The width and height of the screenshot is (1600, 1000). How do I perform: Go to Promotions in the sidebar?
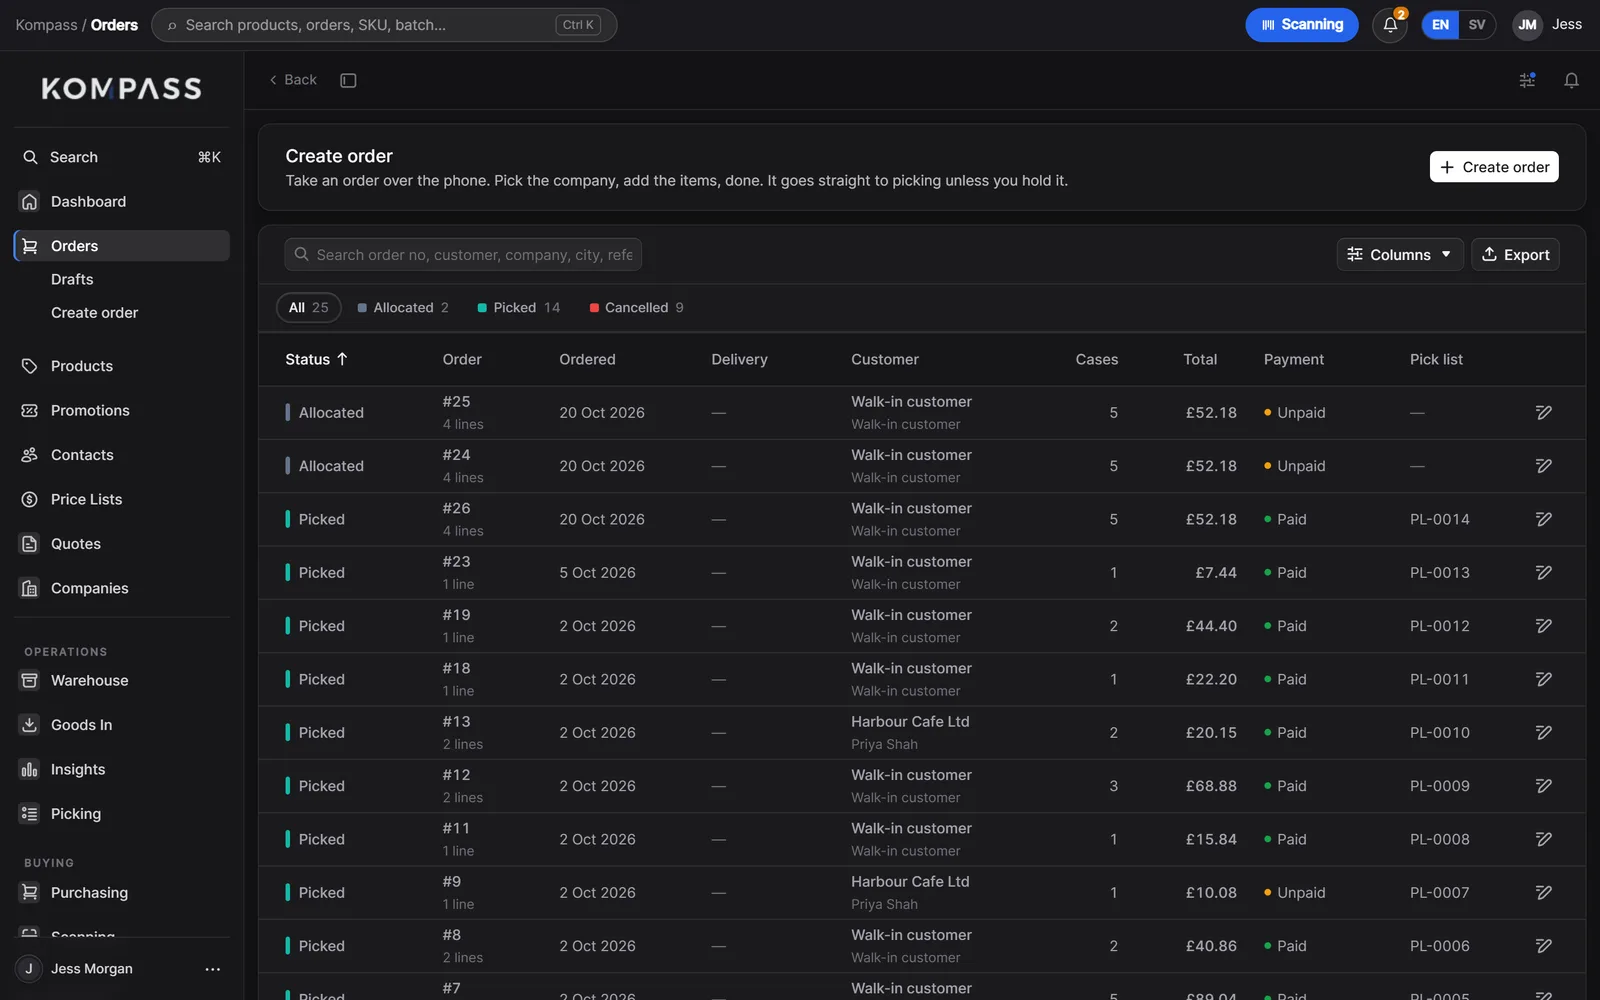122,410
